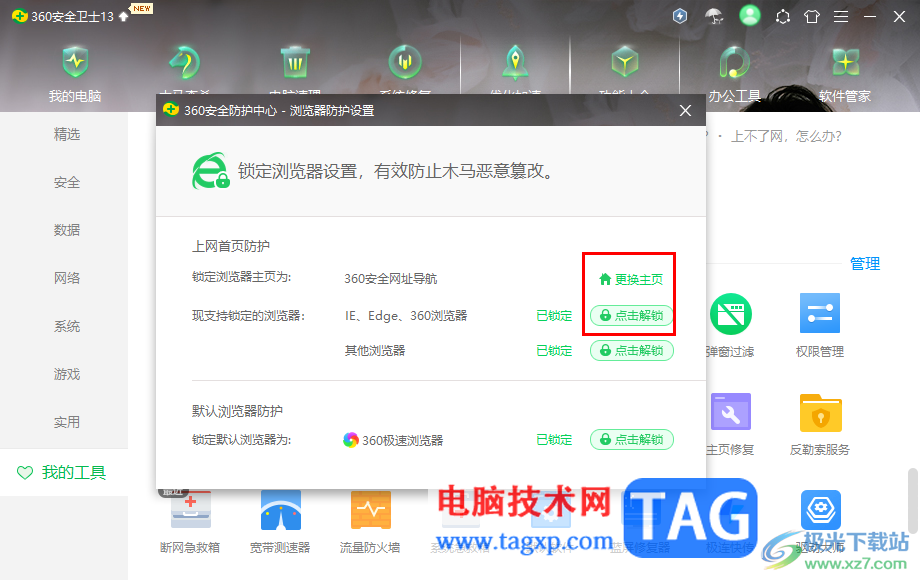The image size is (920, 580).
Task: Select 安全 in the left sidebar
Action: [x=66, y=182]
